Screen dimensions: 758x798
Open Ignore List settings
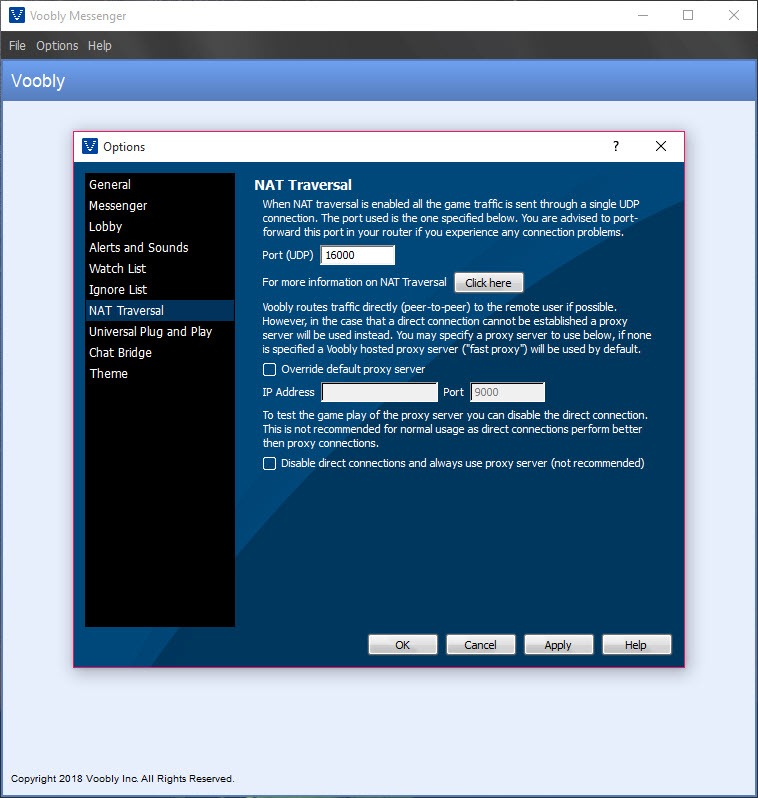[x=160, y=290]
